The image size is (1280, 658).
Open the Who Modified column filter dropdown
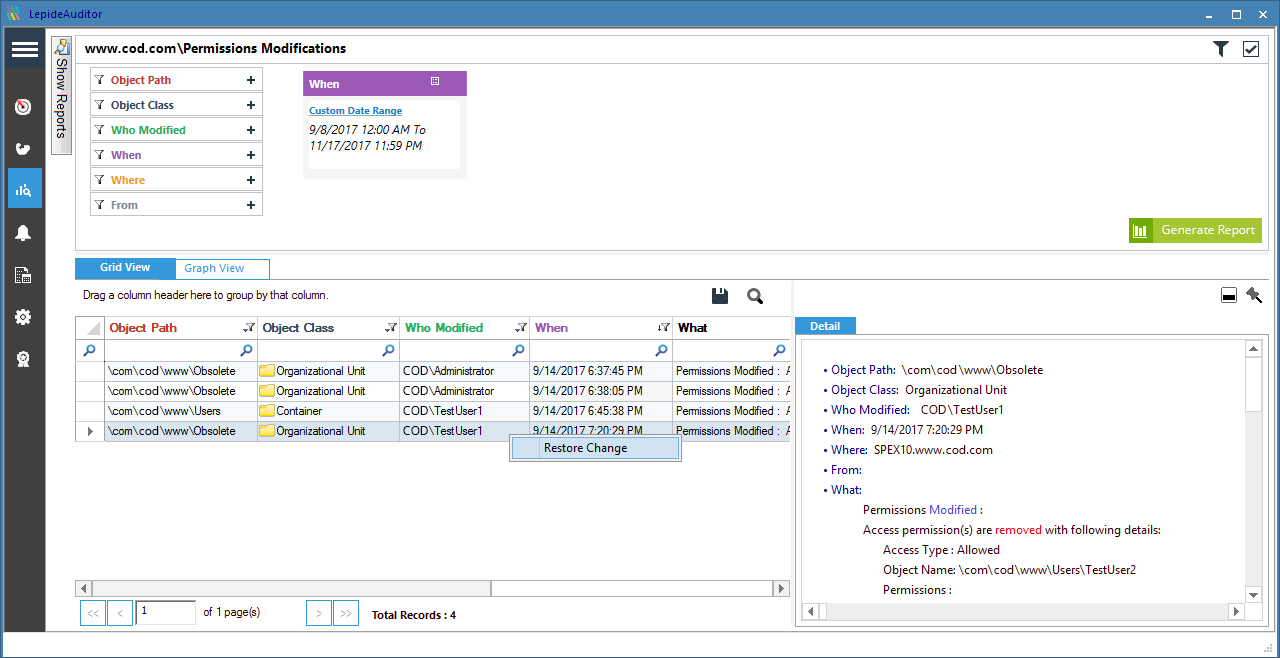520,328
